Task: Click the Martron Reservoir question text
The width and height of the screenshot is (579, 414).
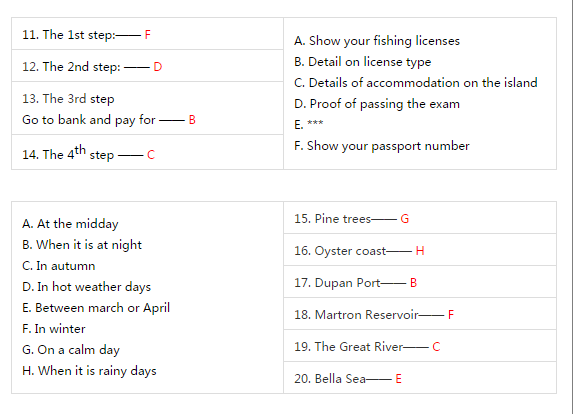Action: 356,315
